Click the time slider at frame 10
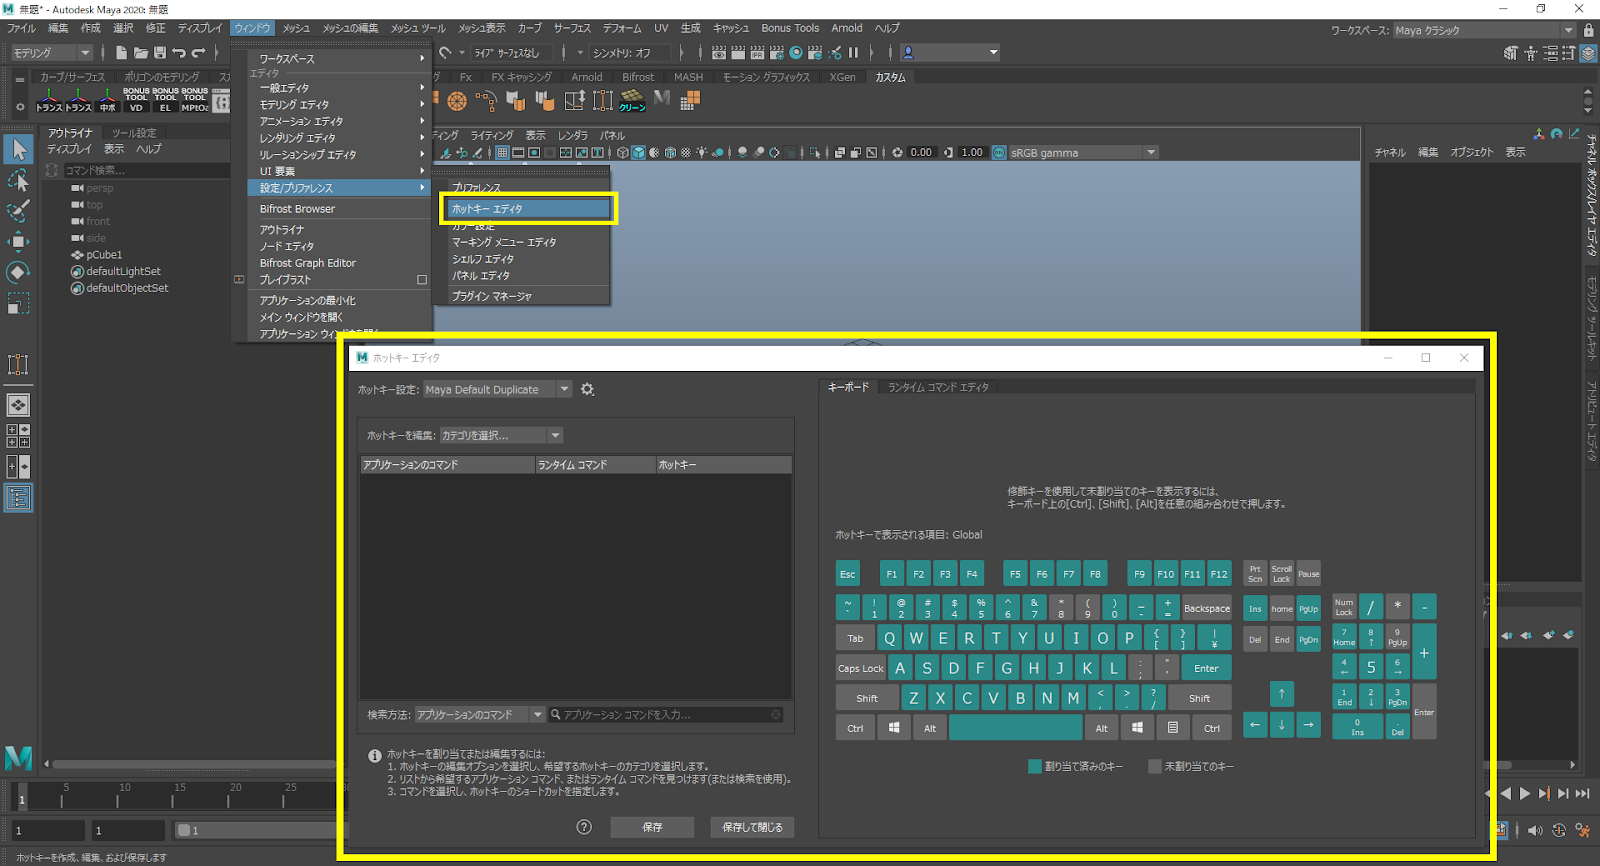Image resolution: width=1600 pixels, height=866 pixels. (118, 794)
